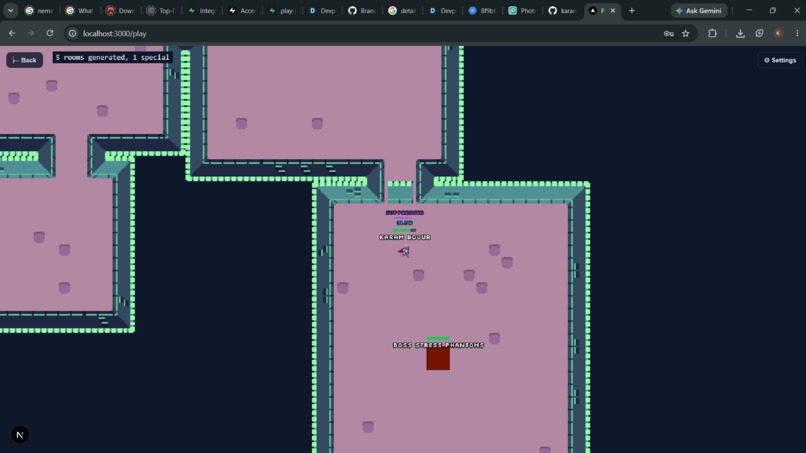Close the active tab
The height and width of the screenshot is (453, 806).
[613, 10]
